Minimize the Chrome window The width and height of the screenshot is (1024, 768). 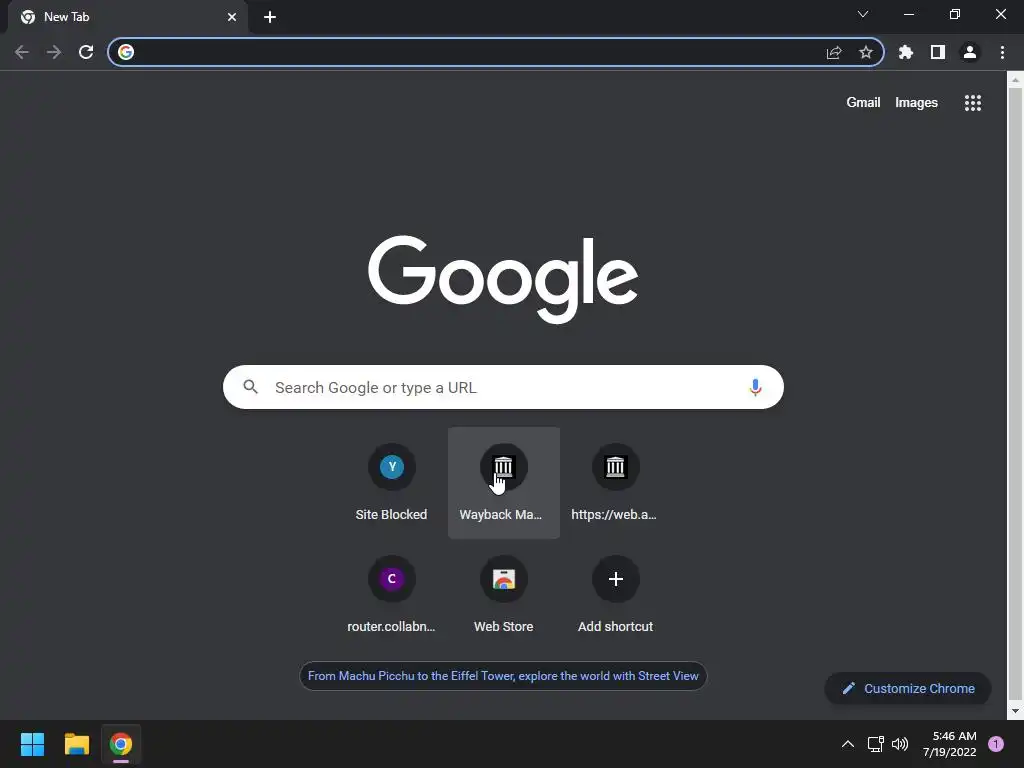pos(908,14)
